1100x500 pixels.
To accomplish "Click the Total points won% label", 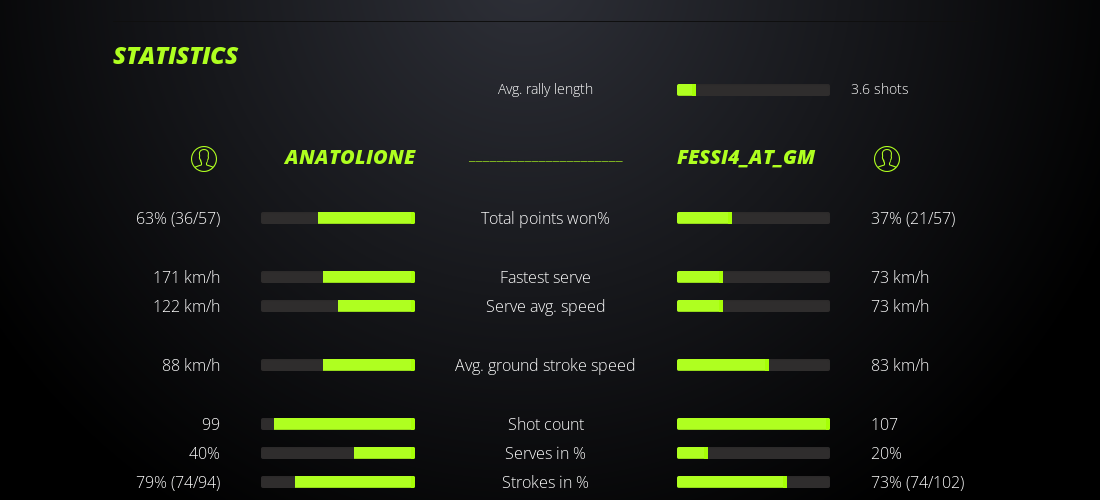I will [x=545, y=218].
